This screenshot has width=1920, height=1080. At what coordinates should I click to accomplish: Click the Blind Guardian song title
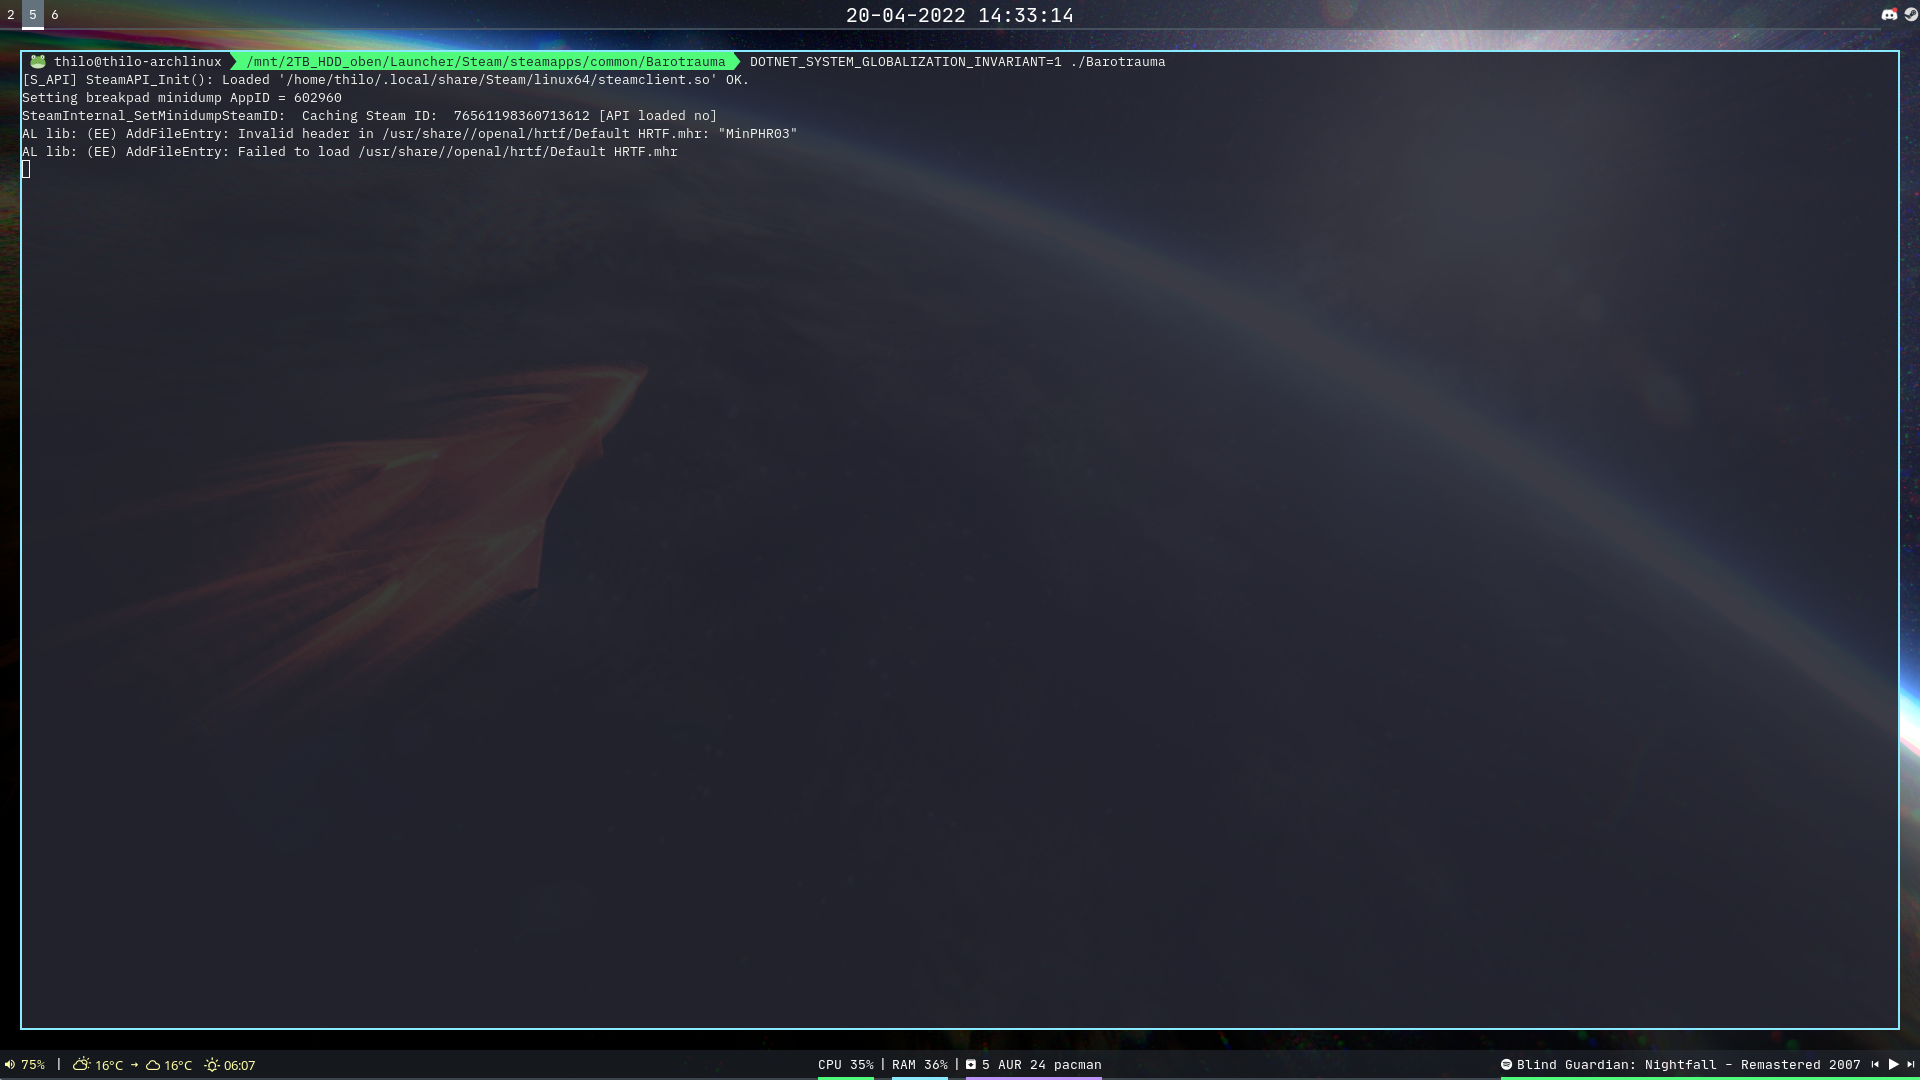[1688, 1065]
